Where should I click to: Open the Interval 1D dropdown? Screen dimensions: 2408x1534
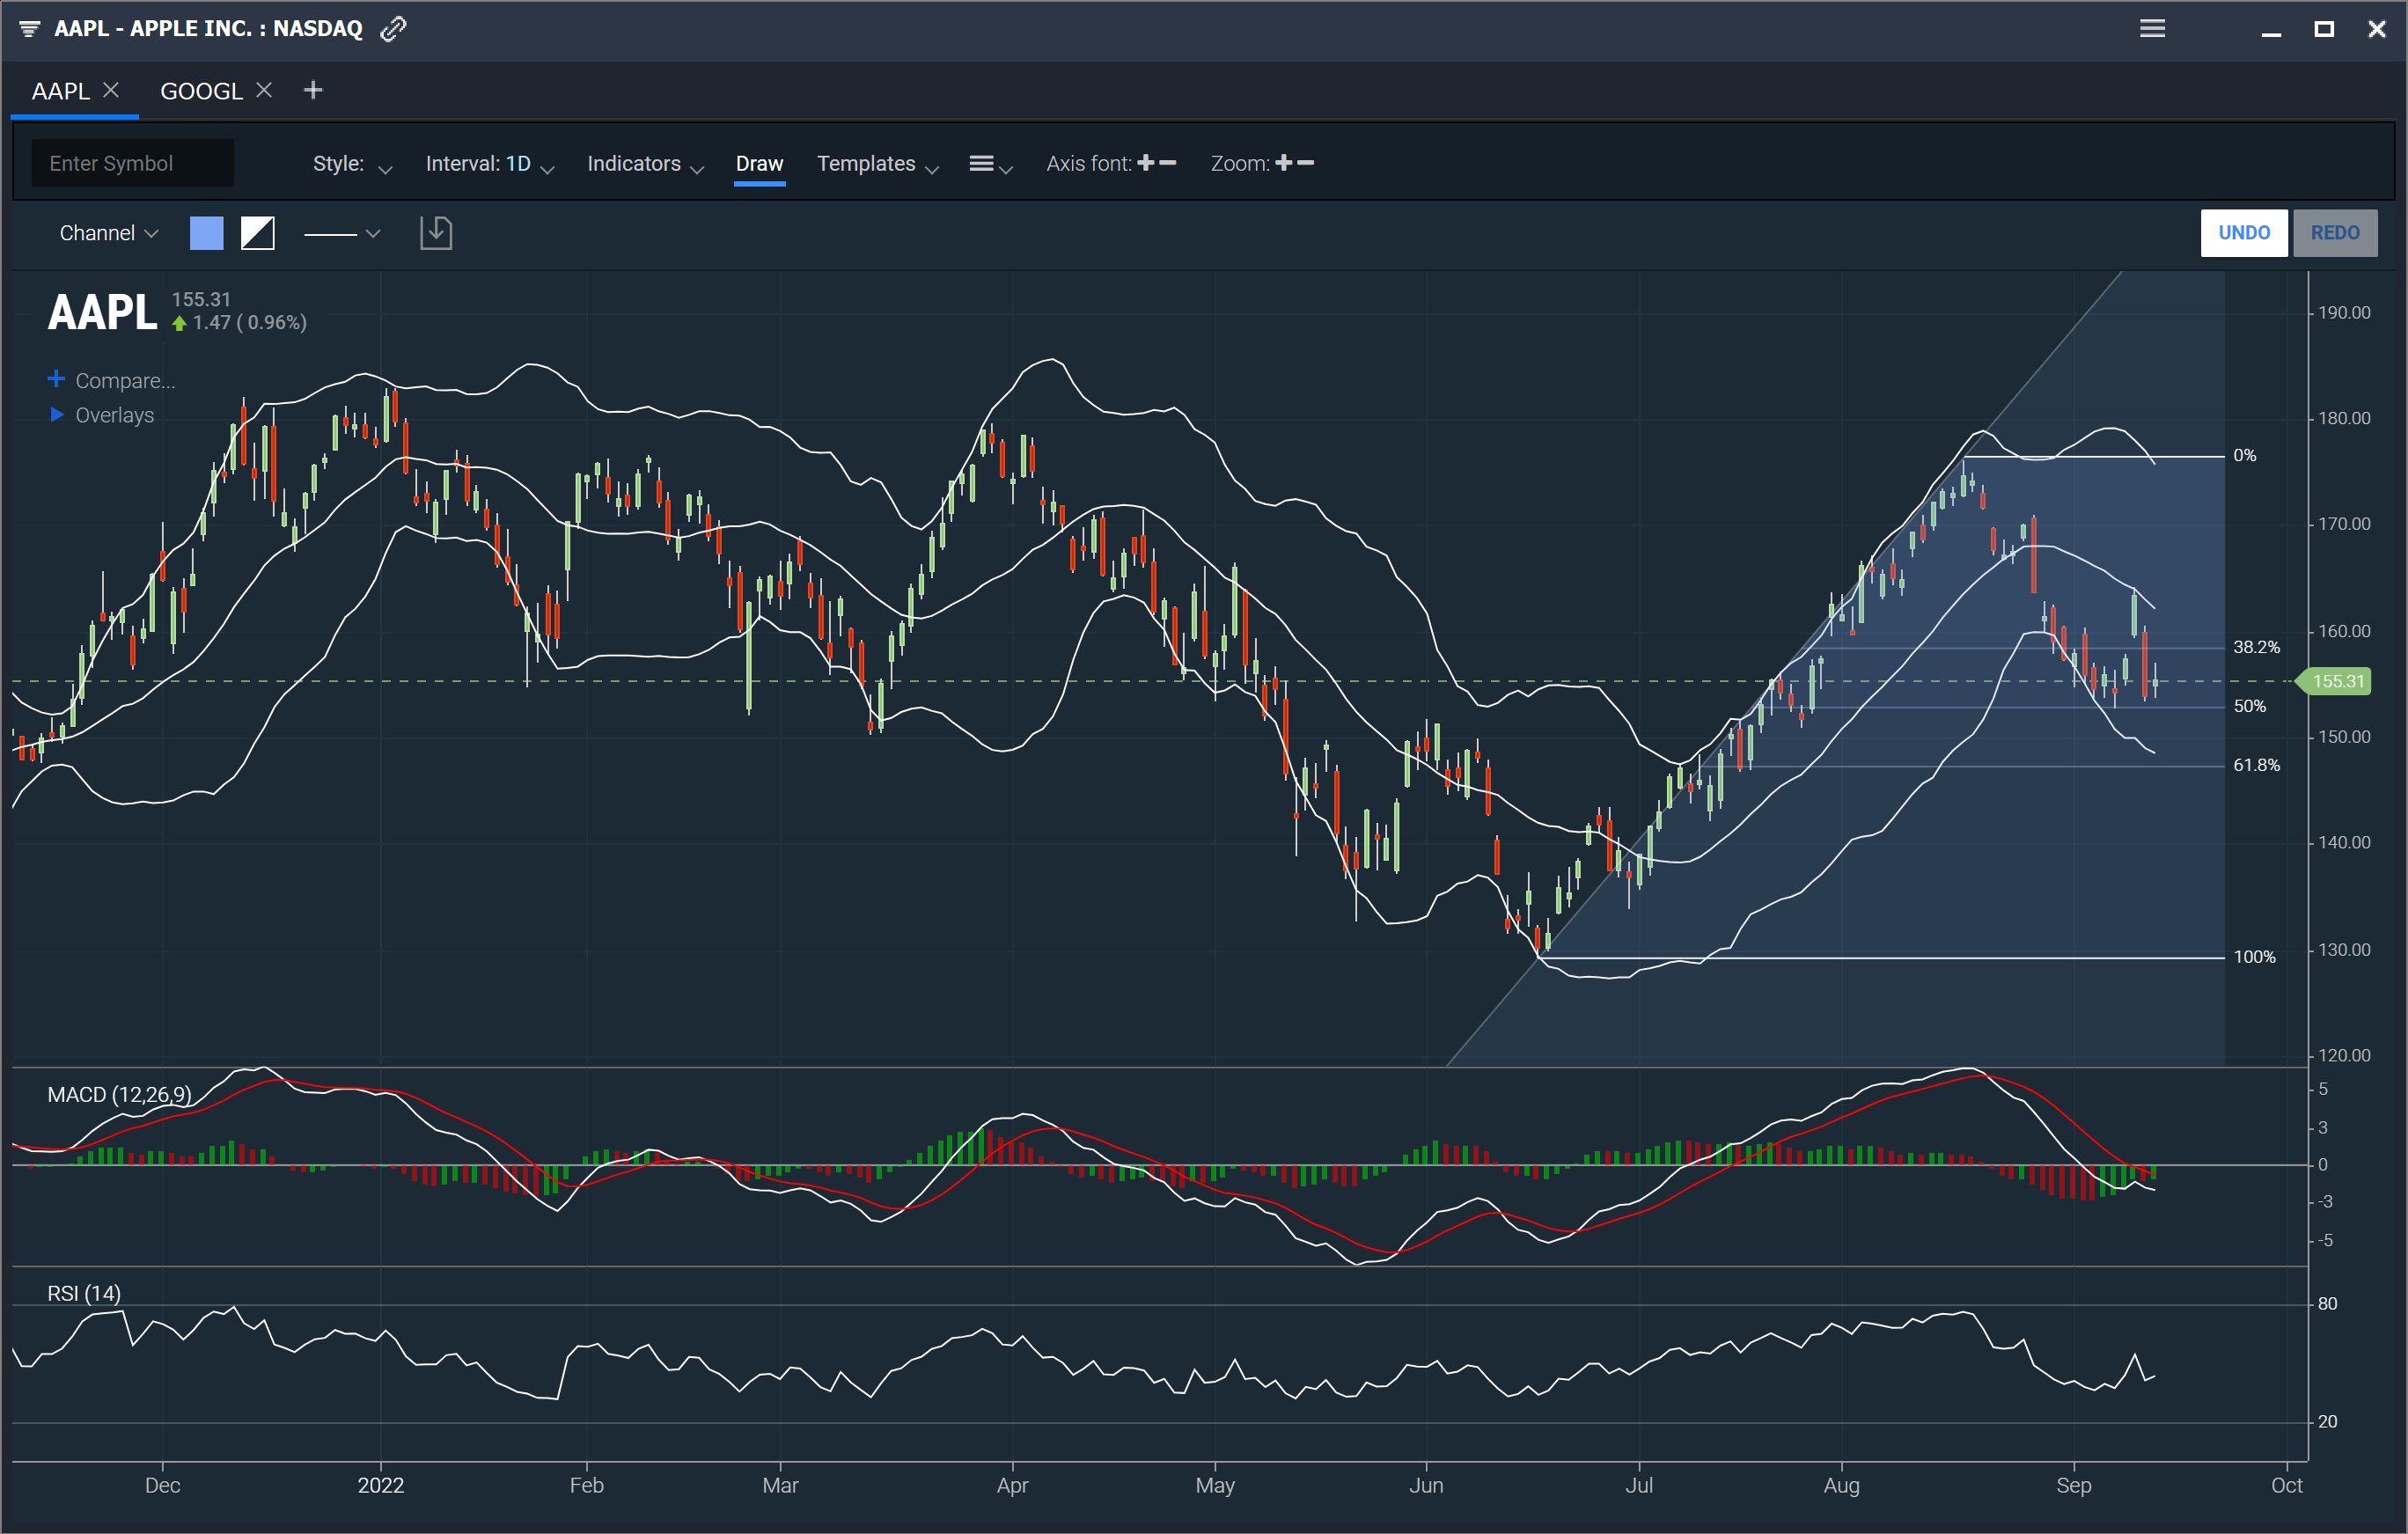pyautogui.click(x=489, y=164)
